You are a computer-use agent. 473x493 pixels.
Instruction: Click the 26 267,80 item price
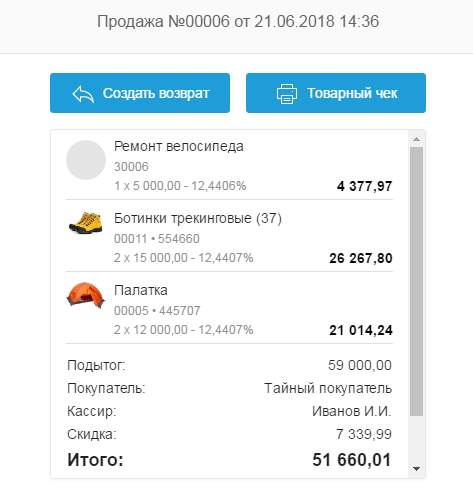361,258
